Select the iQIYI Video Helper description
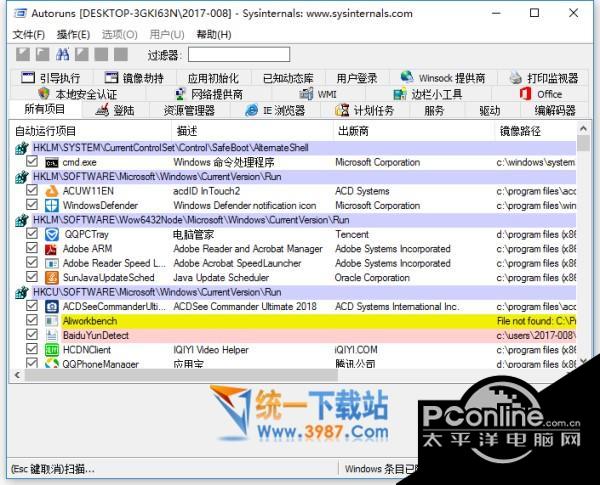Viewport: 600px width, 485px height. click(211, 350)
